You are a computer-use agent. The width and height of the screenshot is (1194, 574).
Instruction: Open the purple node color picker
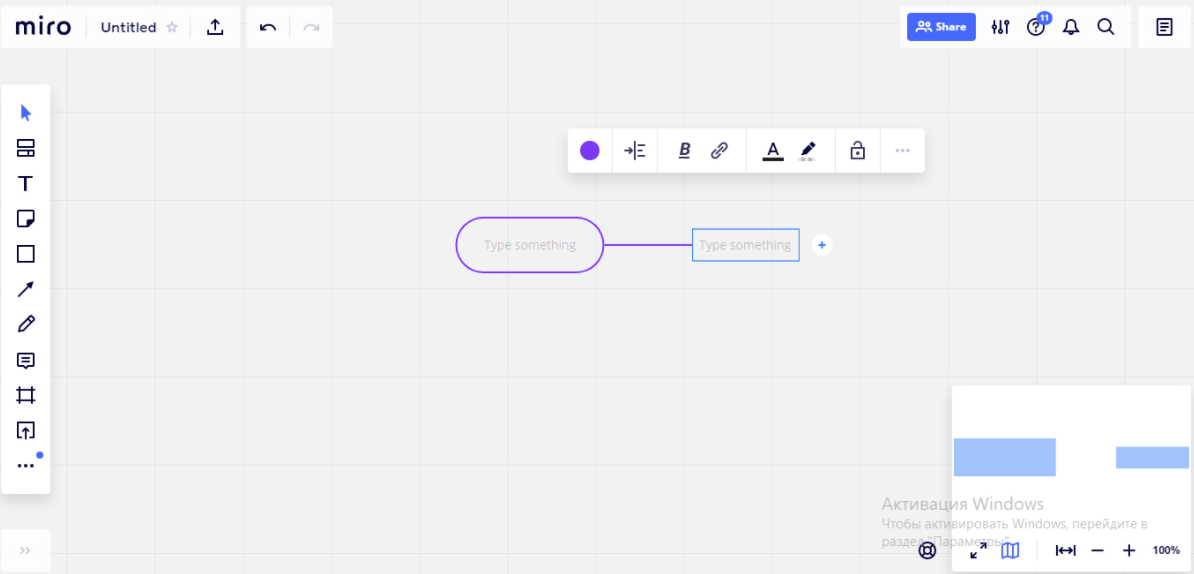[x=590, y=151]
